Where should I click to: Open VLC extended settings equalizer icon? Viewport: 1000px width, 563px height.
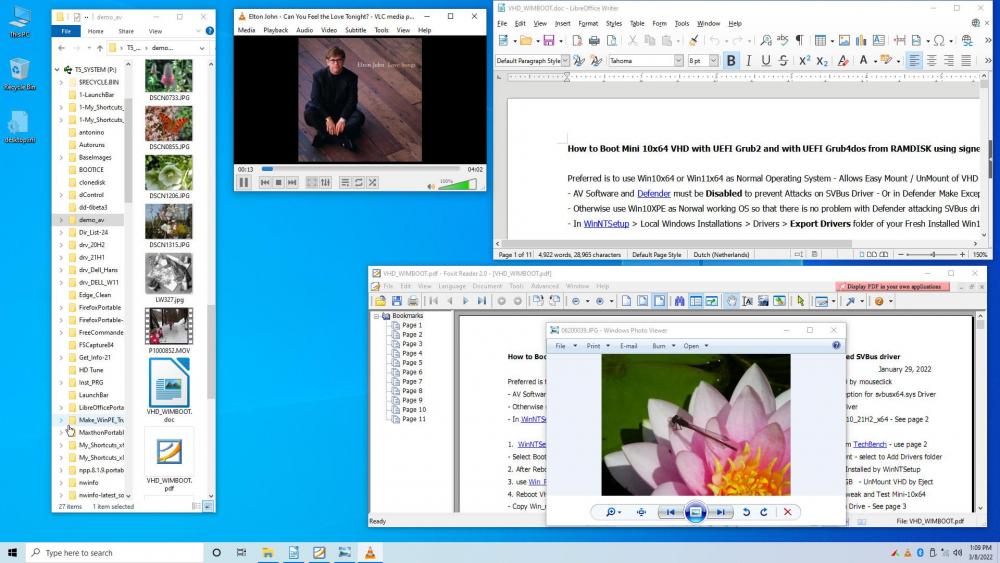[x=326, y=183]
